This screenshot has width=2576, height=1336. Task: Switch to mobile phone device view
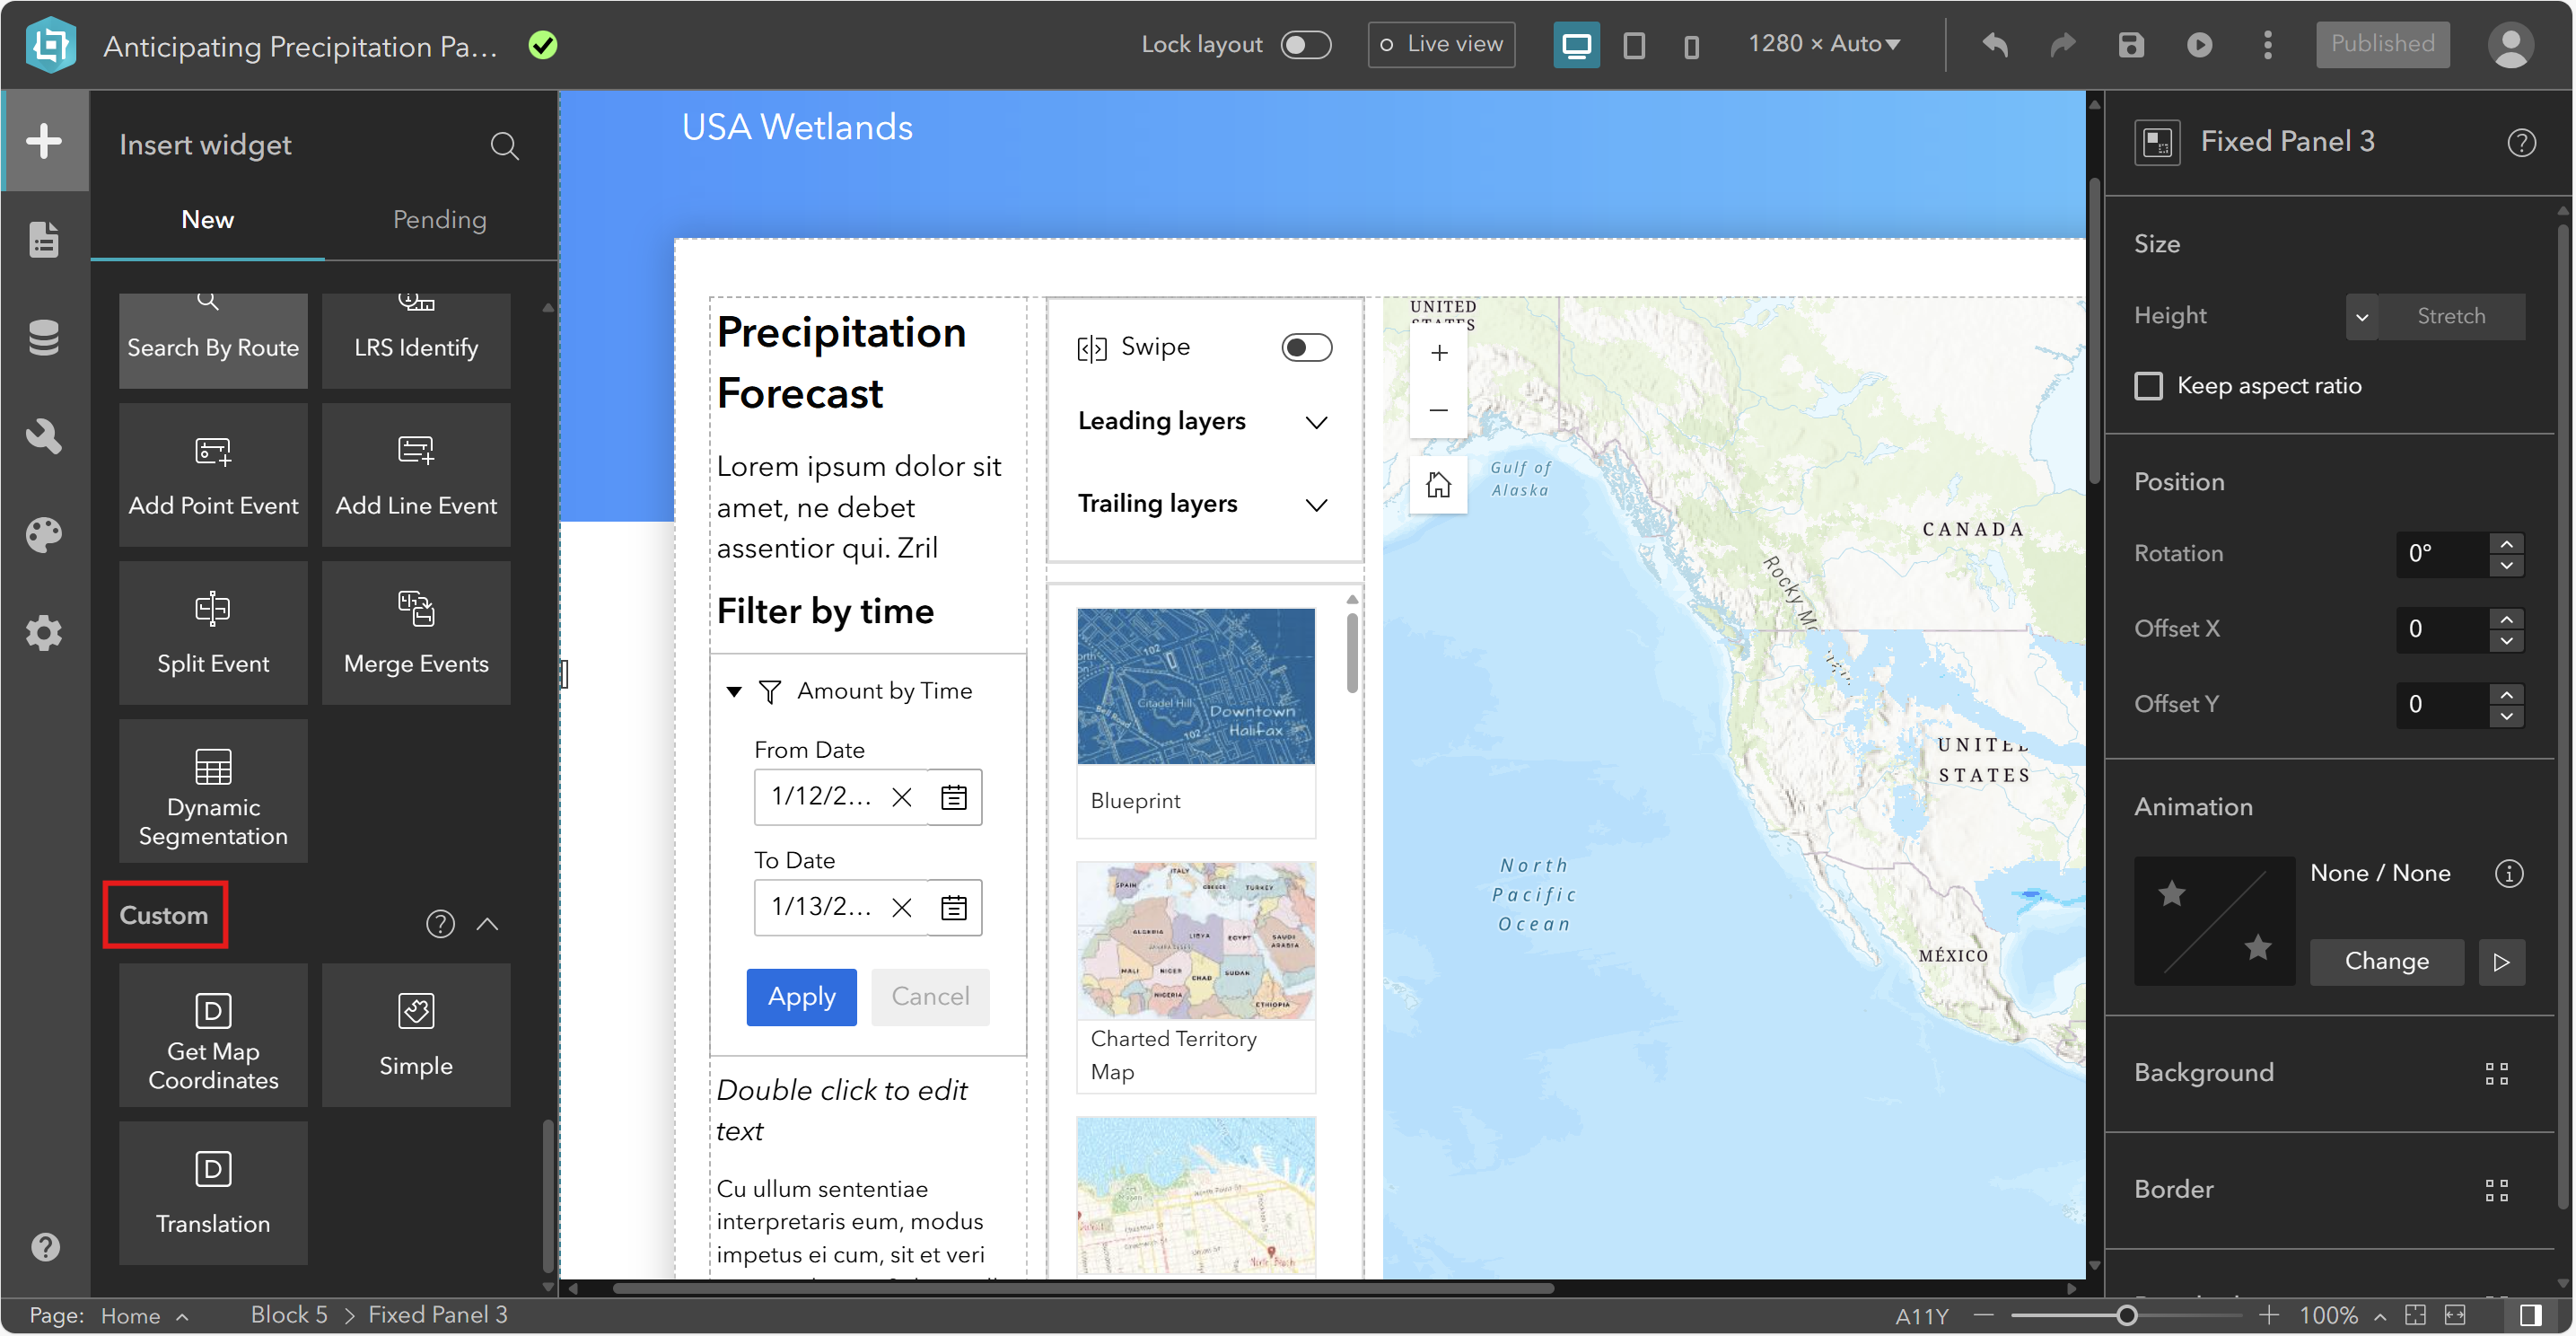tap(1691, 46)
